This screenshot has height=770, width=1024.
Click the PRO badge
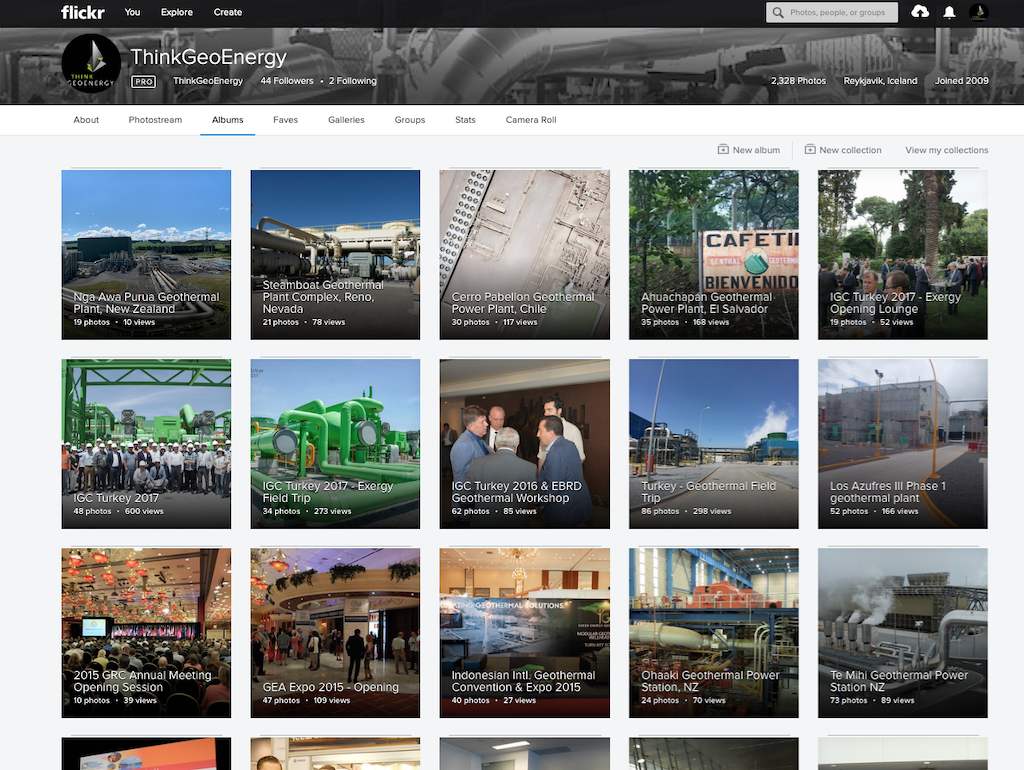click(x=143, y=81)
